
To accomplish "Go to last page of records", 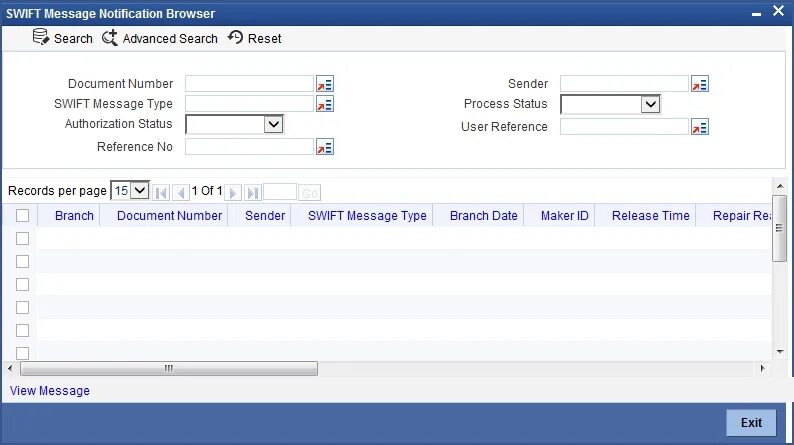I will (253, 192).
